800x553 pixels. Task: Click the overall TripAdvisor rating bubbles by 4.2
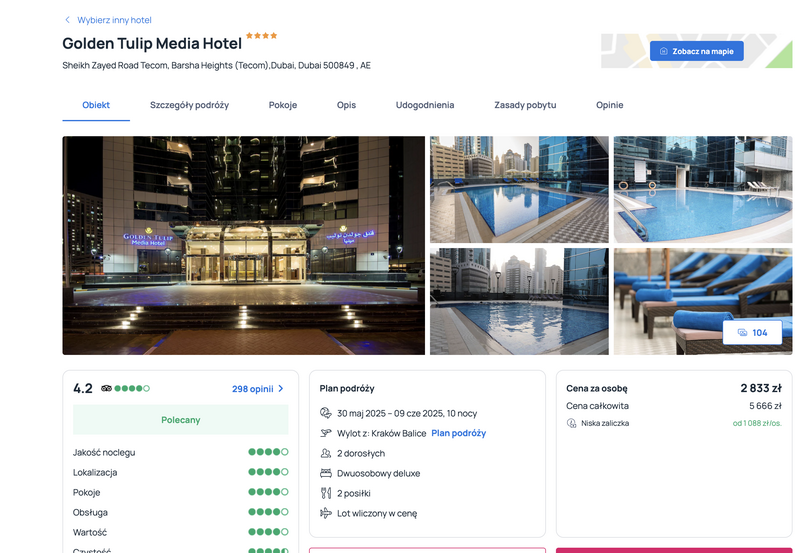[x=132, y=388]
